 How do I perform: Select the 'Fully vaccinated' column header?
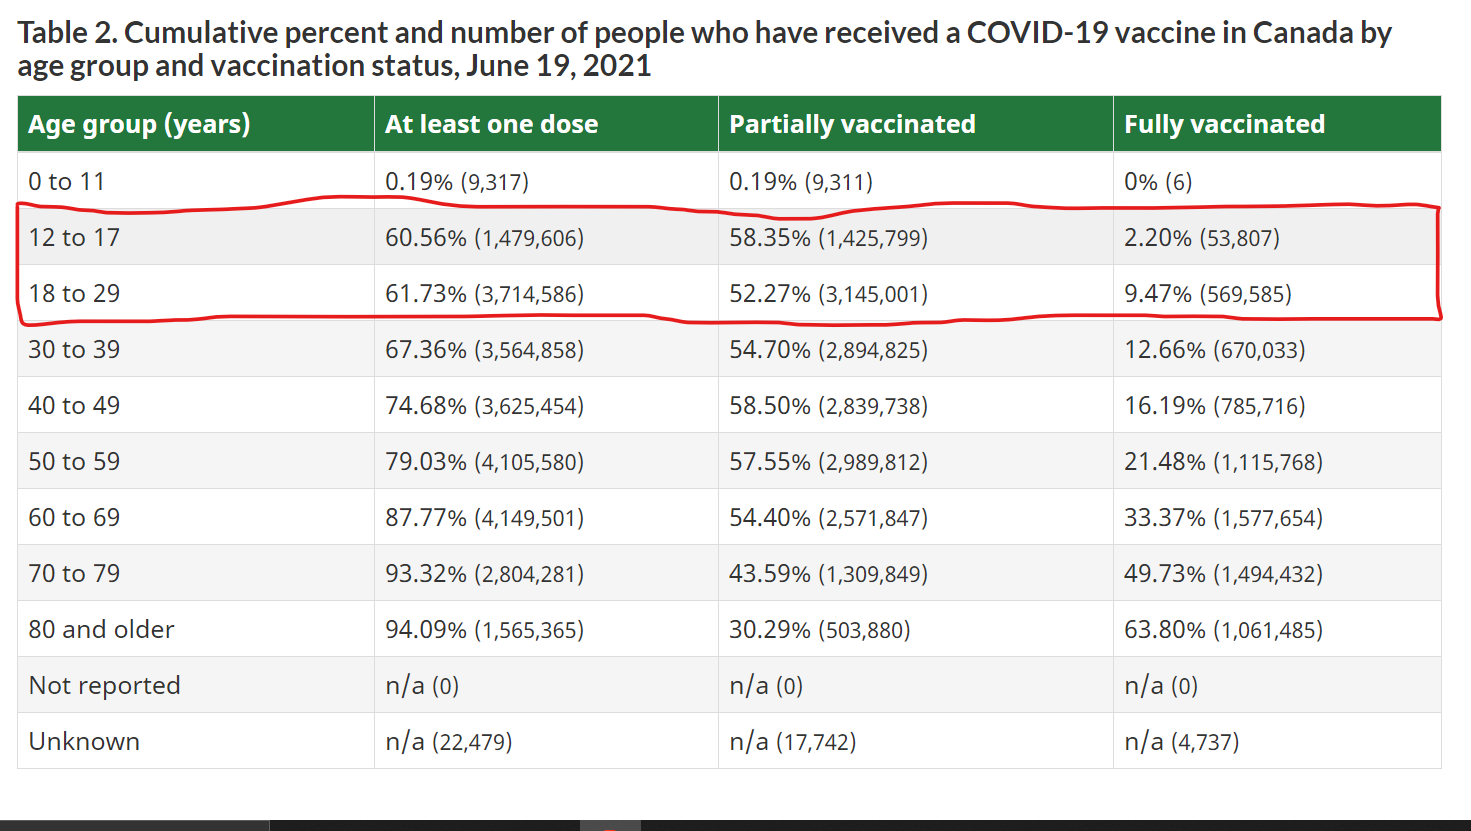tap(1224, 124)
